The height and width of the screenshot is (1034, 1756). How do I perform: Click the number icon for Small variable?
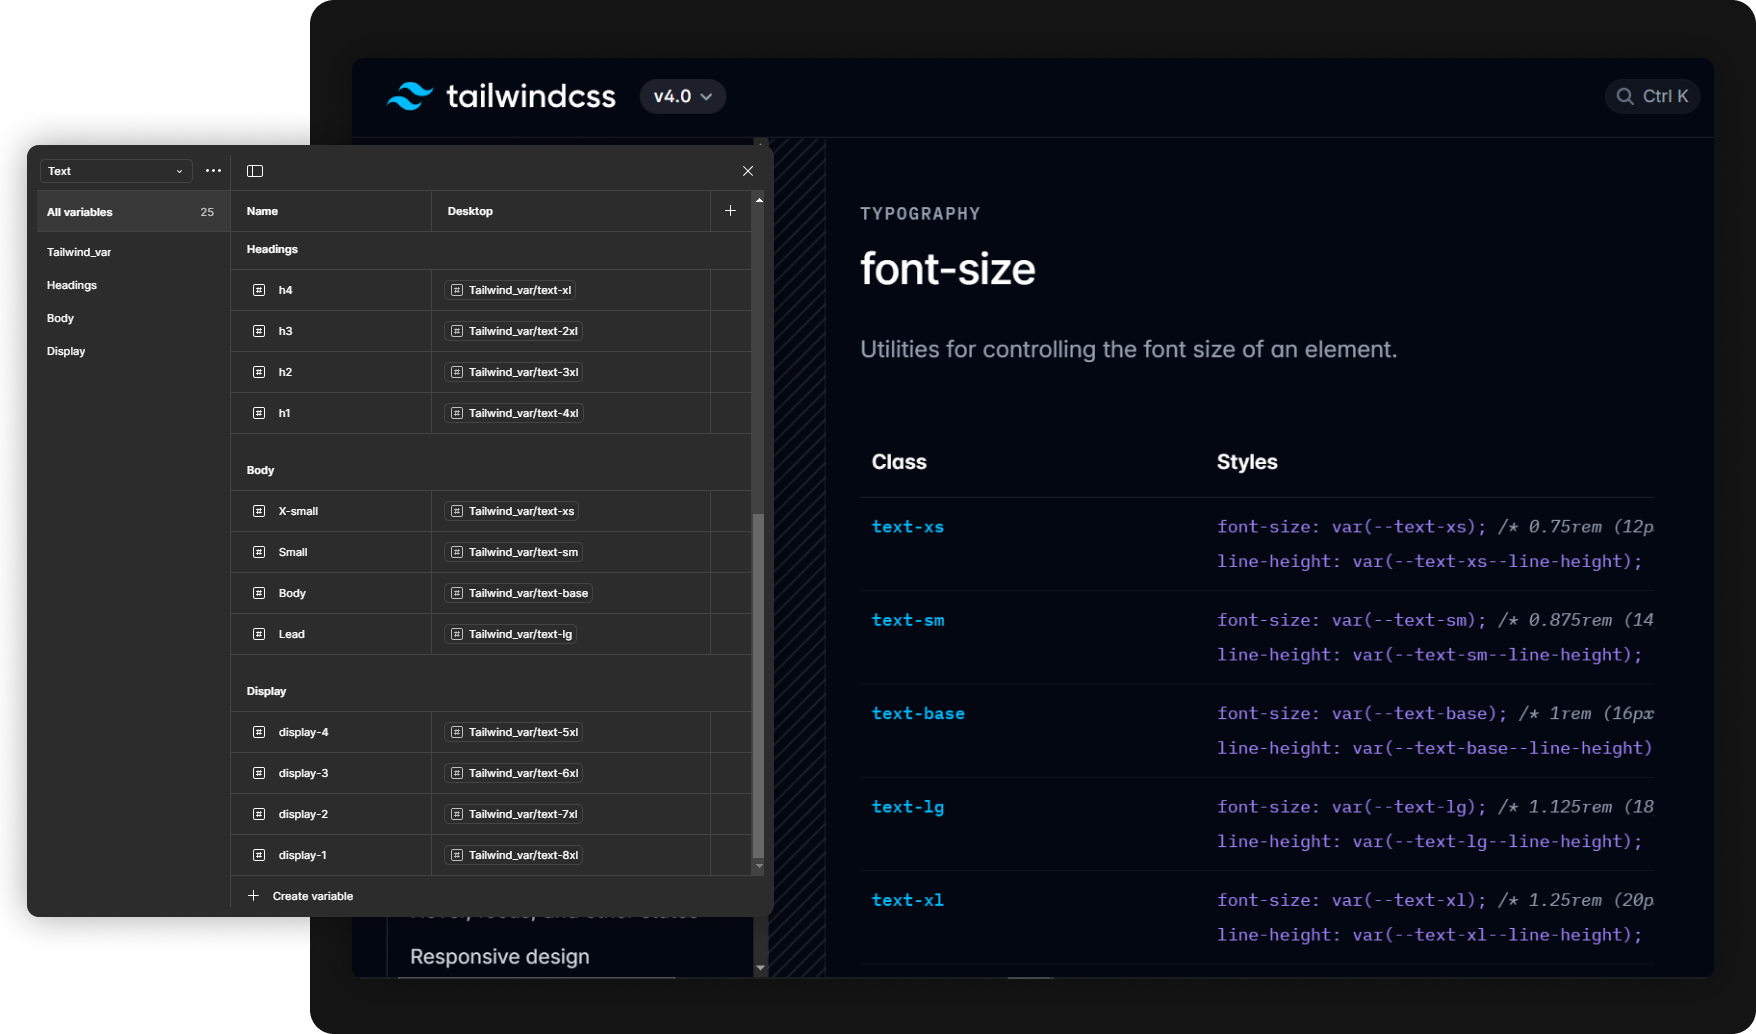tap(259, 552)
